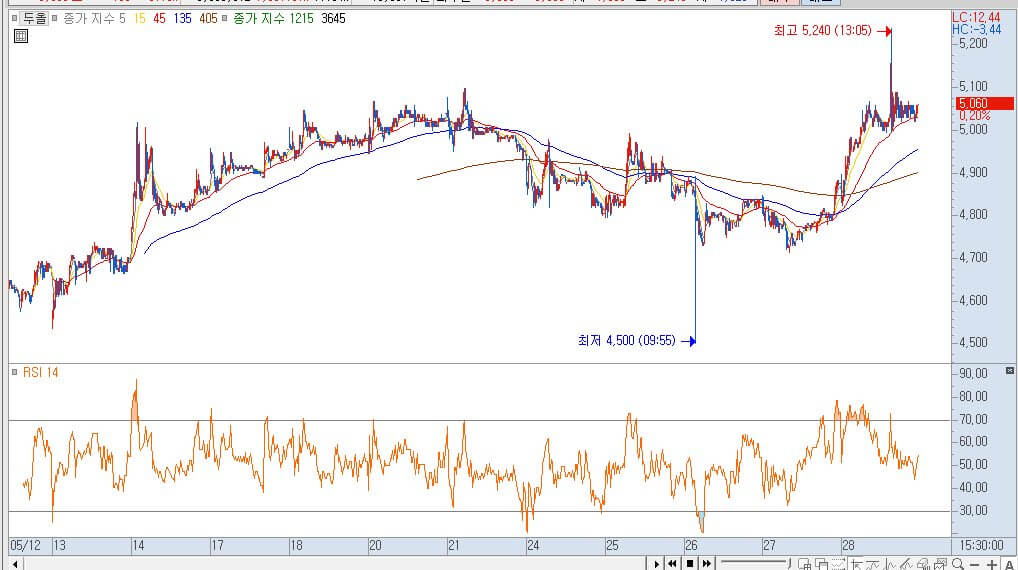The height and width of the screenshot is (570, 1018).
Task: Toggle the square marker before RSI 14
Action: 14,373
